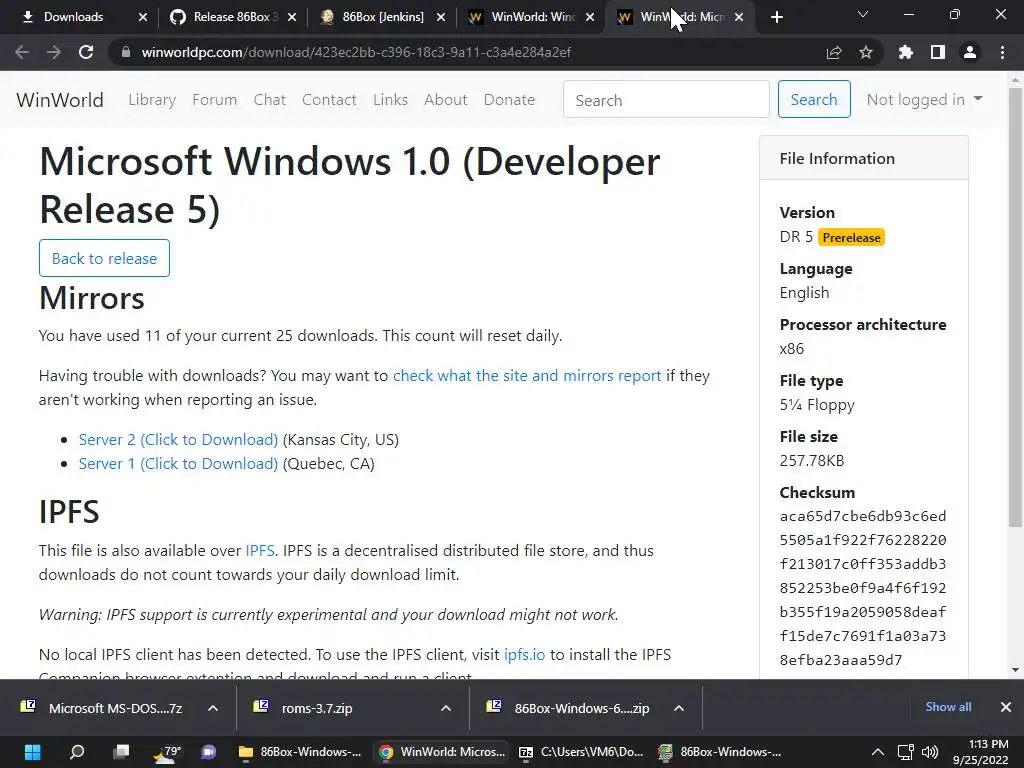Open Microsoft MS-DOS 7z download item
The width and height of the screenshot is (1024, 768).
click(x=106, y=708)
